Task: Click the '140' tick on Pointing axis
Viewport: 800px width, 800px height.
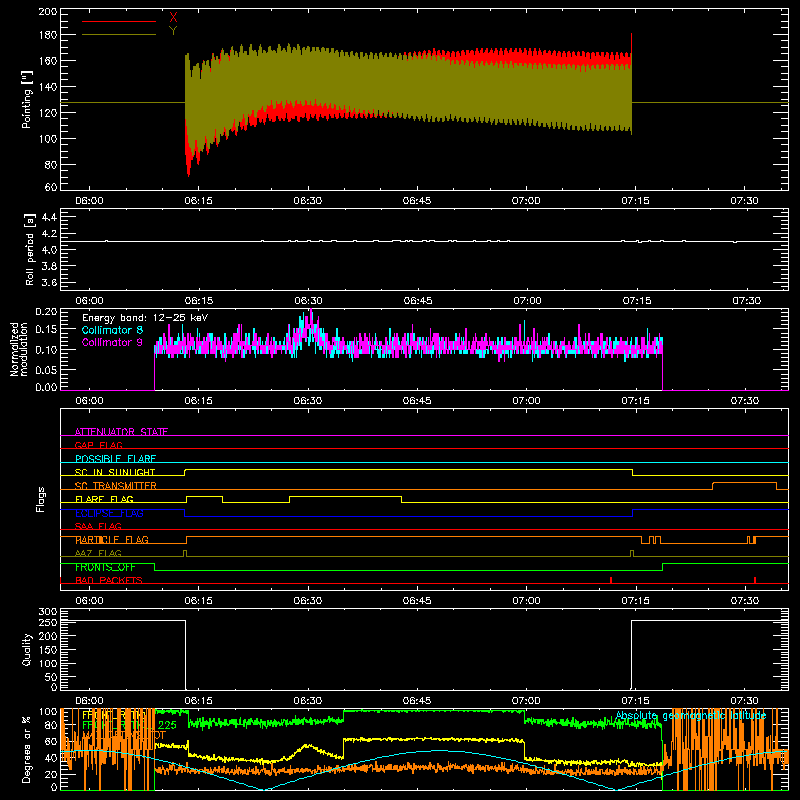Action: pos(48,87)
